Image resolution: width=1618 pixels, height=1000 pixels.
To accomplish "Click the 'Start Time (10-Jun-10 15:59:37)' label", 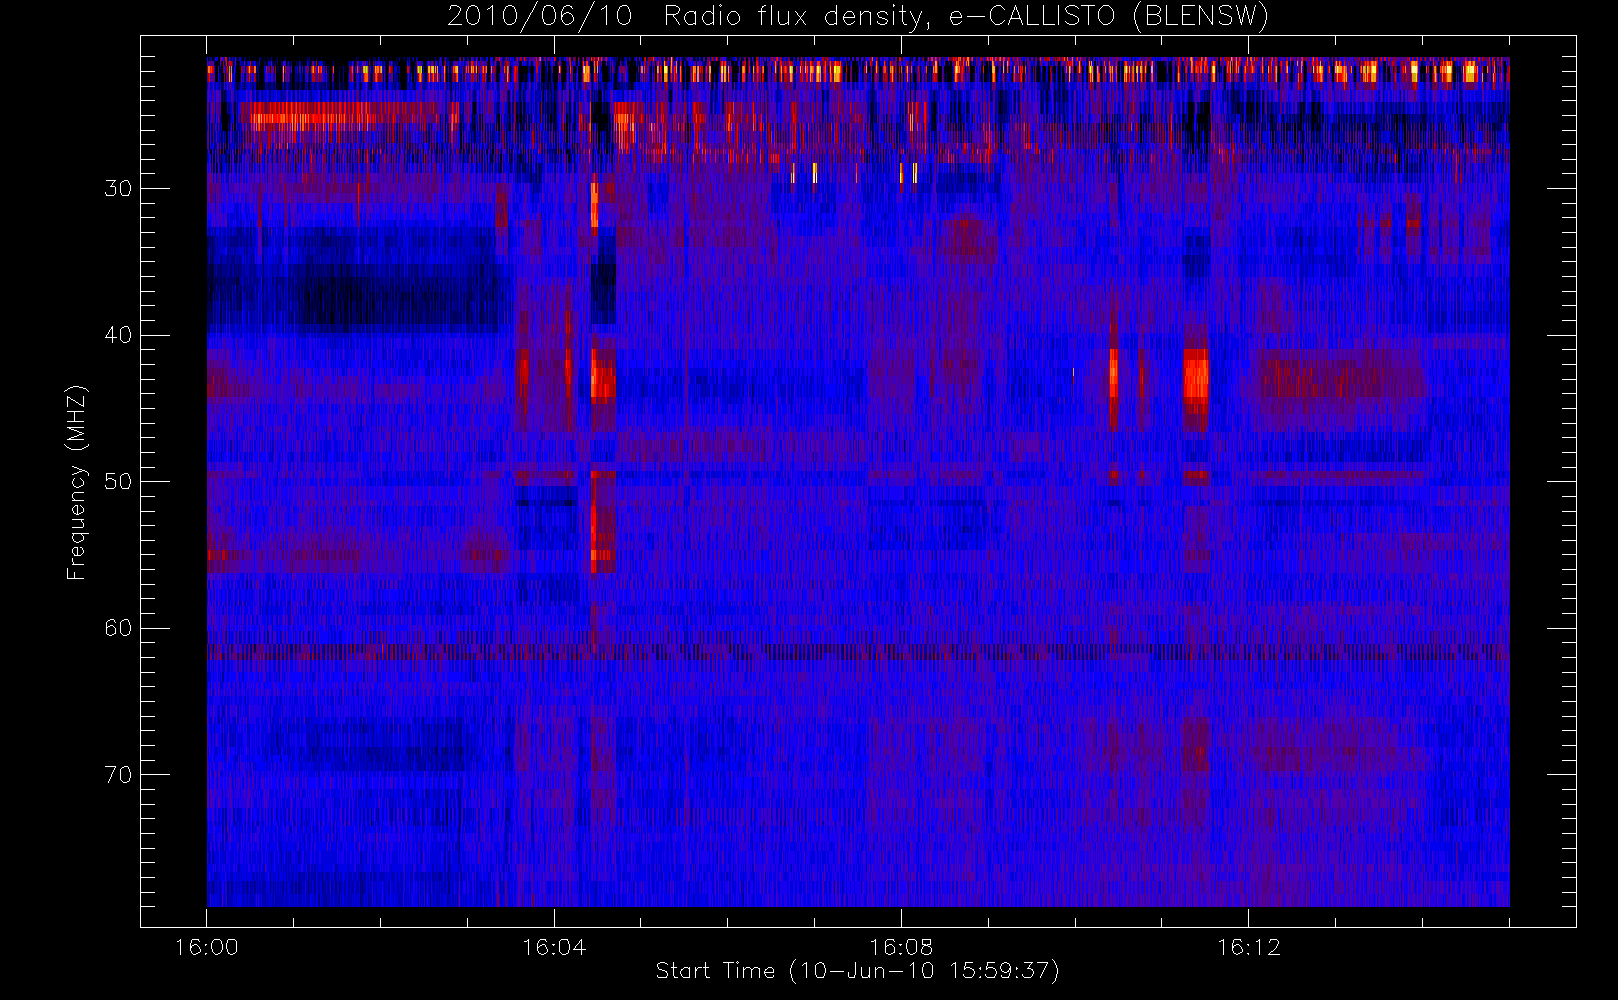I will point(857,970).
